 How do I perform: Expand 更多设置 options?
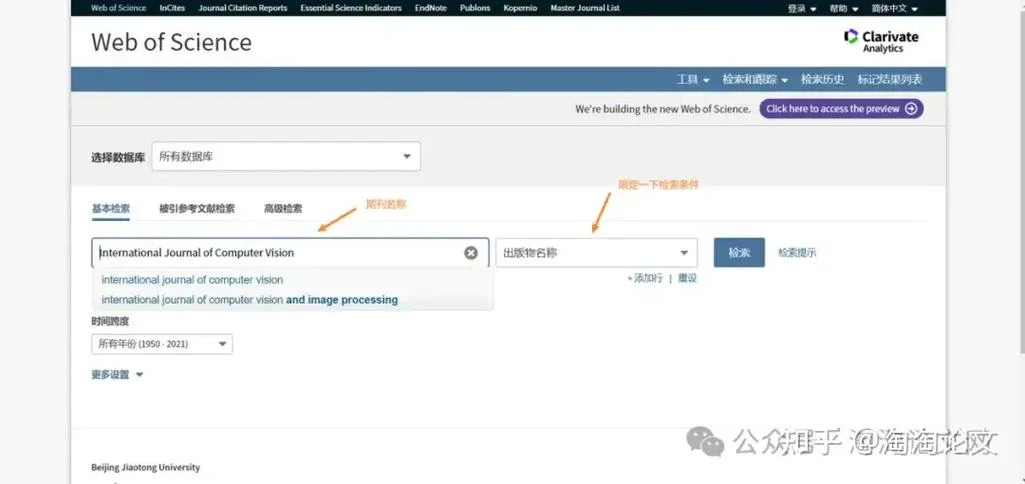[x=117, y=375]
